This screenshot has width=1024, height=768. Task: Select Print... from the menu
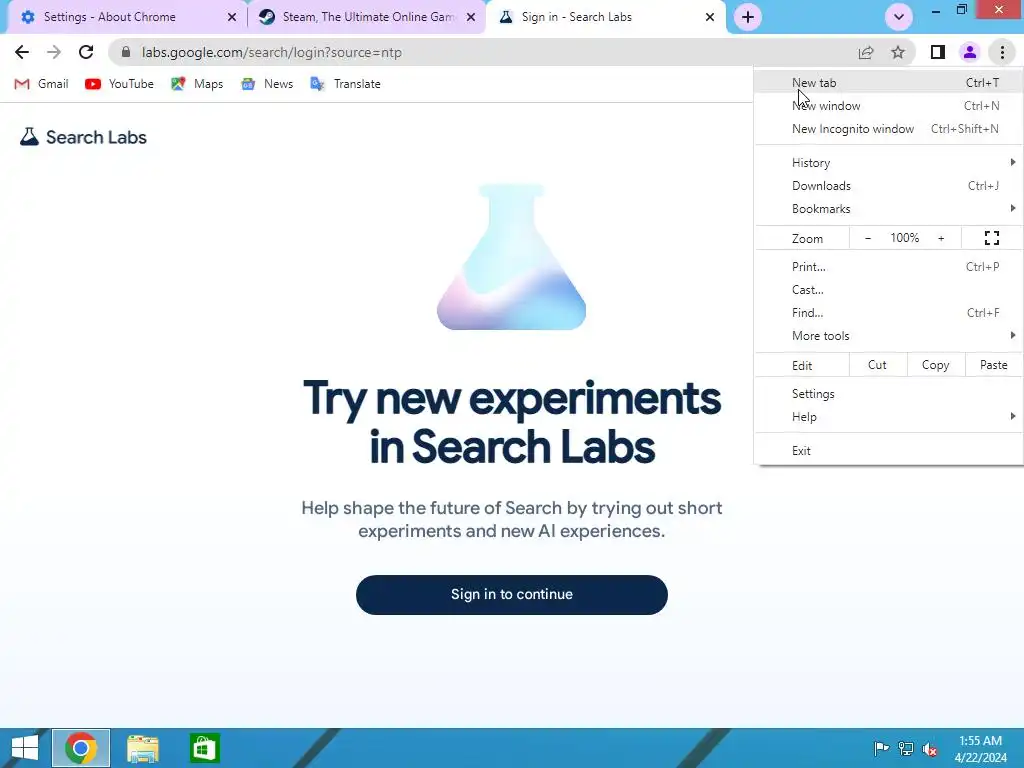pos(888,266)
